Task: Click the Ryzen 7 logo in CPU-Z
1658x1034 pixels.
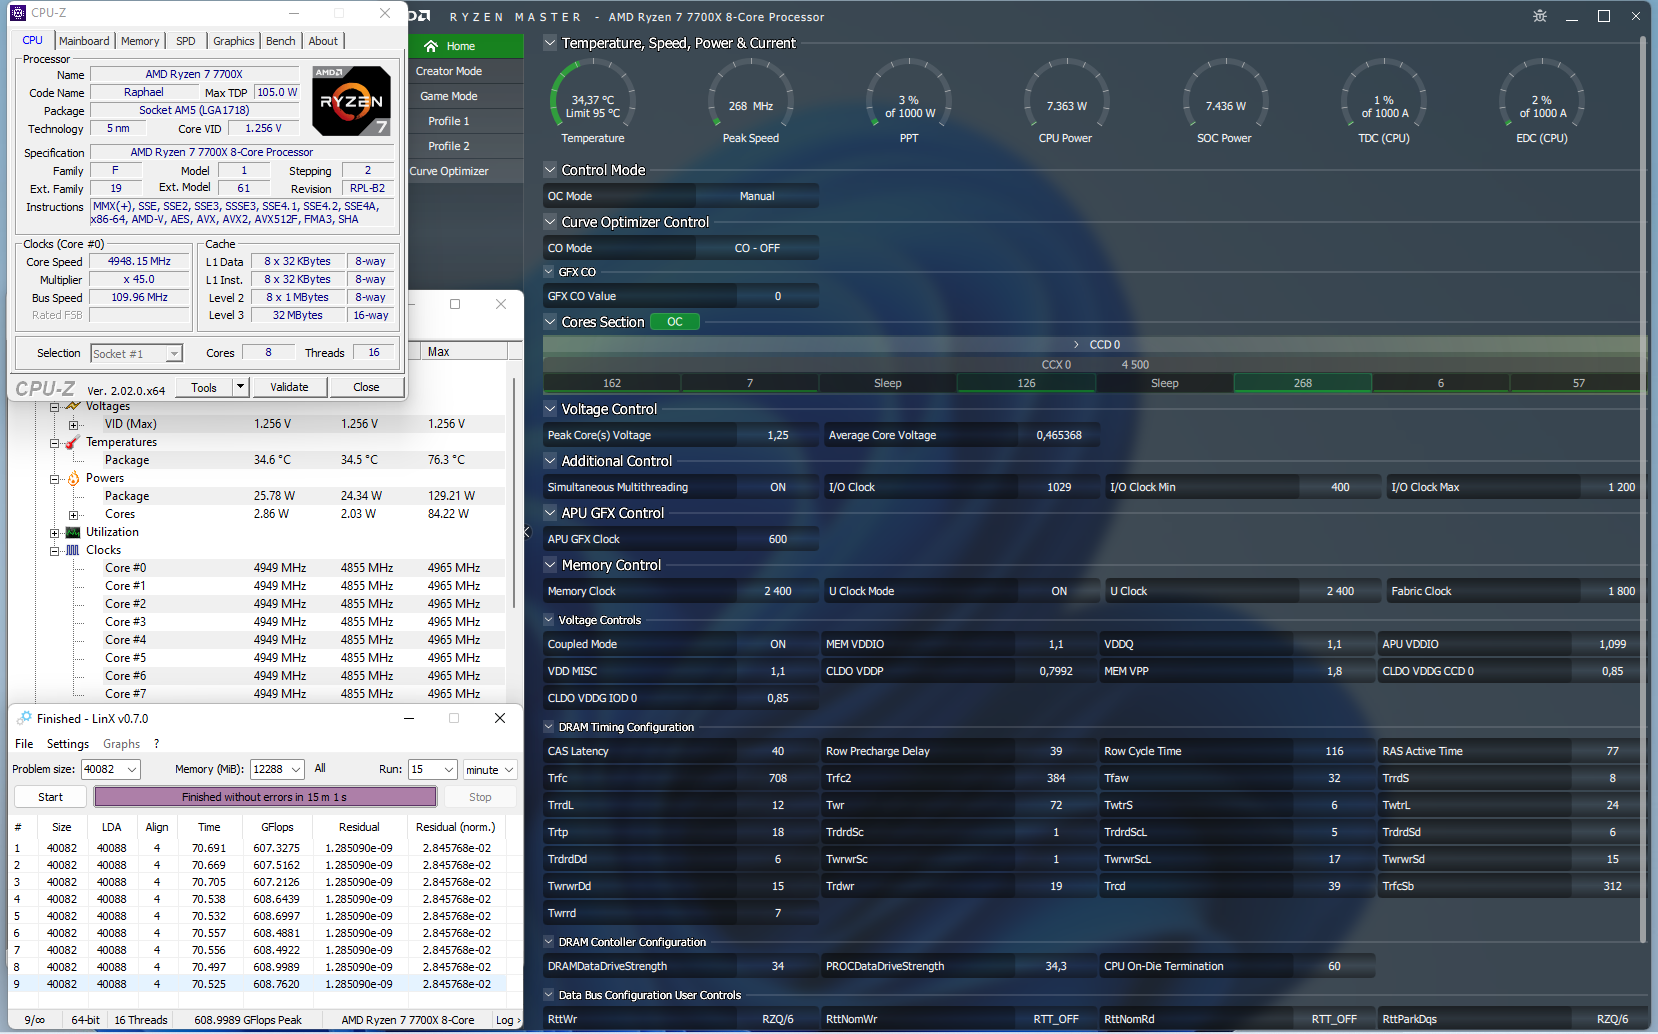Action: pos(351,101)
